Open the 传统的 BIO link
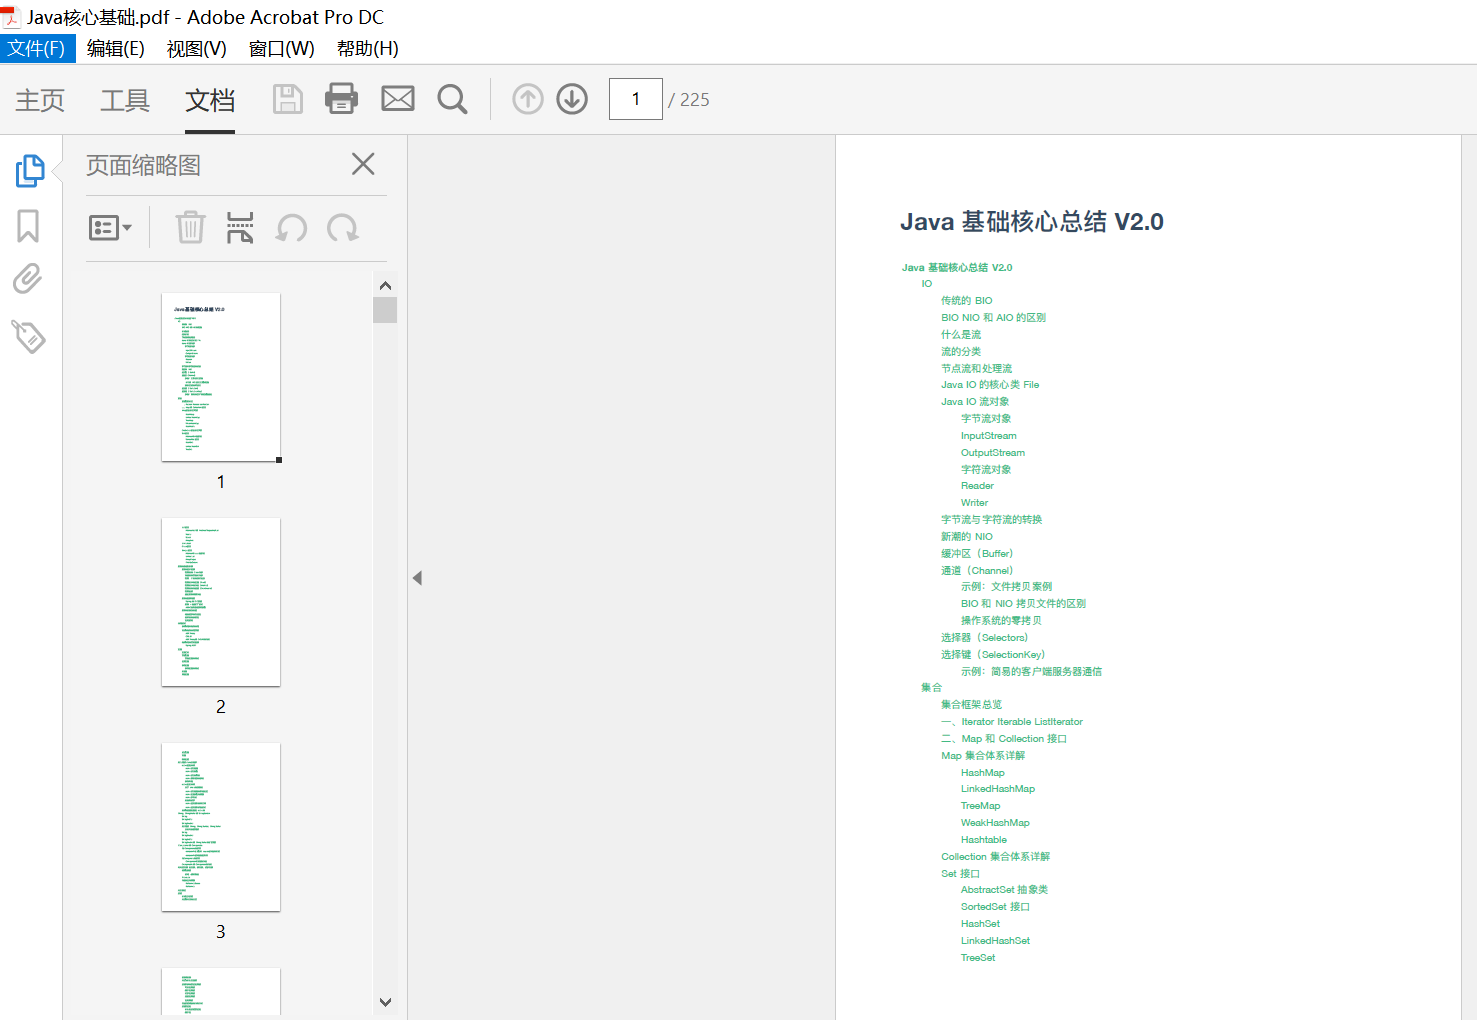The width and height of the screenshot is (1477, 1020). 966,300
